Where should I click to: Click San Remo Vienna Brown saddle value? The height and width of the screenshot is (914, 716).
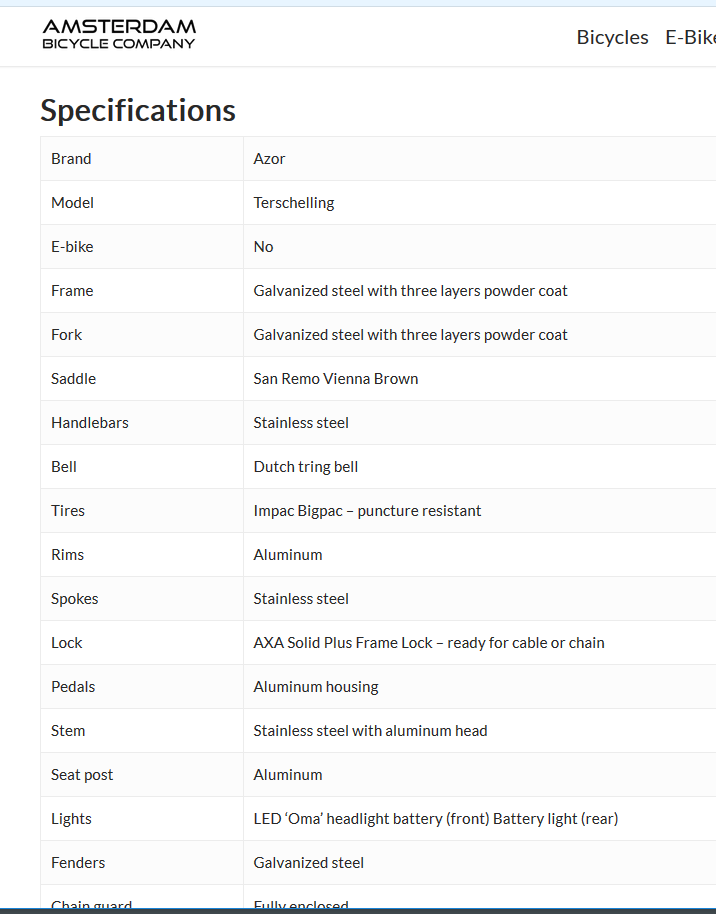tap(336, 379)
